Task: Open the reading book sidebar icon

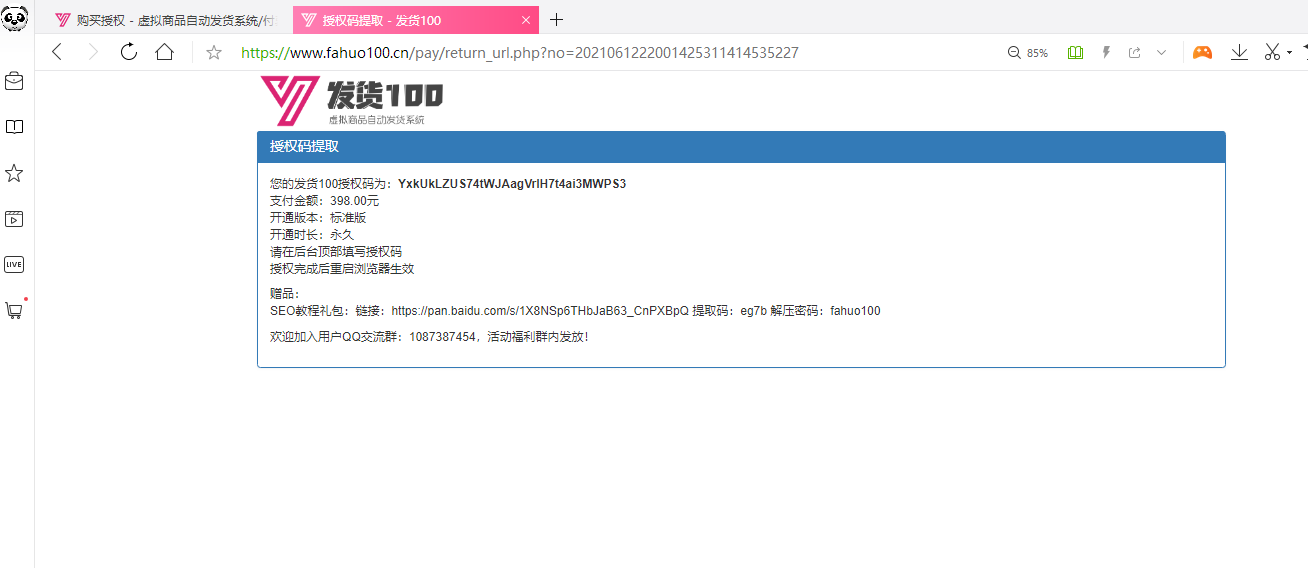Action: tap(14, 127)
